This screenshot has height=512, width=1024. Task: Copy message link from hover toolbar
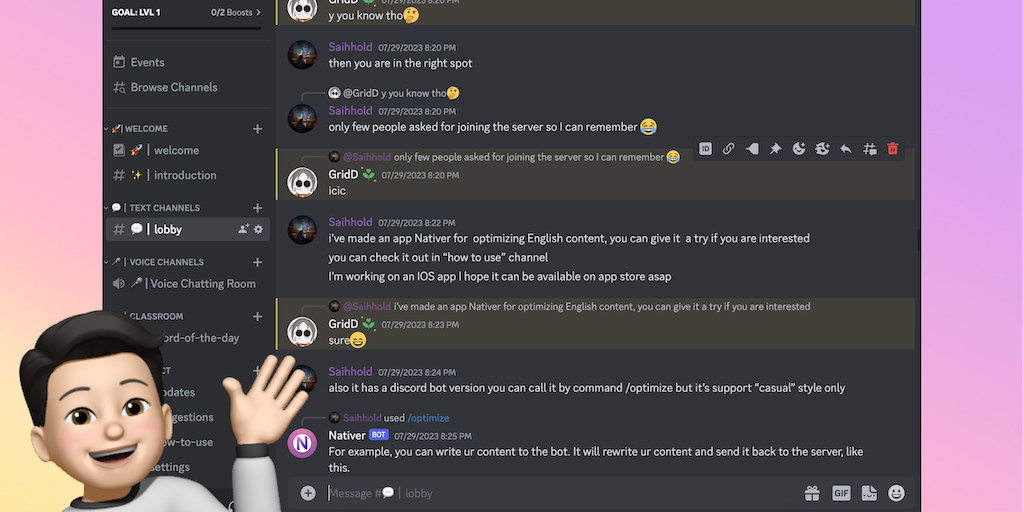pyautogui.click(x=728, y=149)
